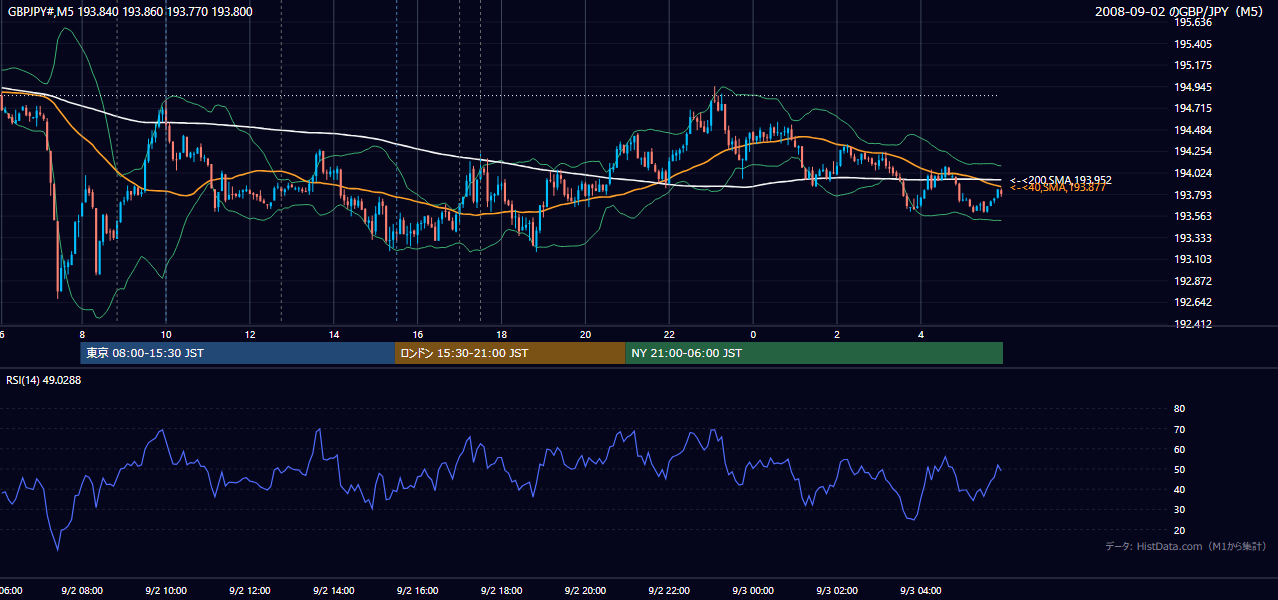The image size is (1278, 600).
Task: Click the RSI level 70 axis label
Action: tap(1179, 429)
